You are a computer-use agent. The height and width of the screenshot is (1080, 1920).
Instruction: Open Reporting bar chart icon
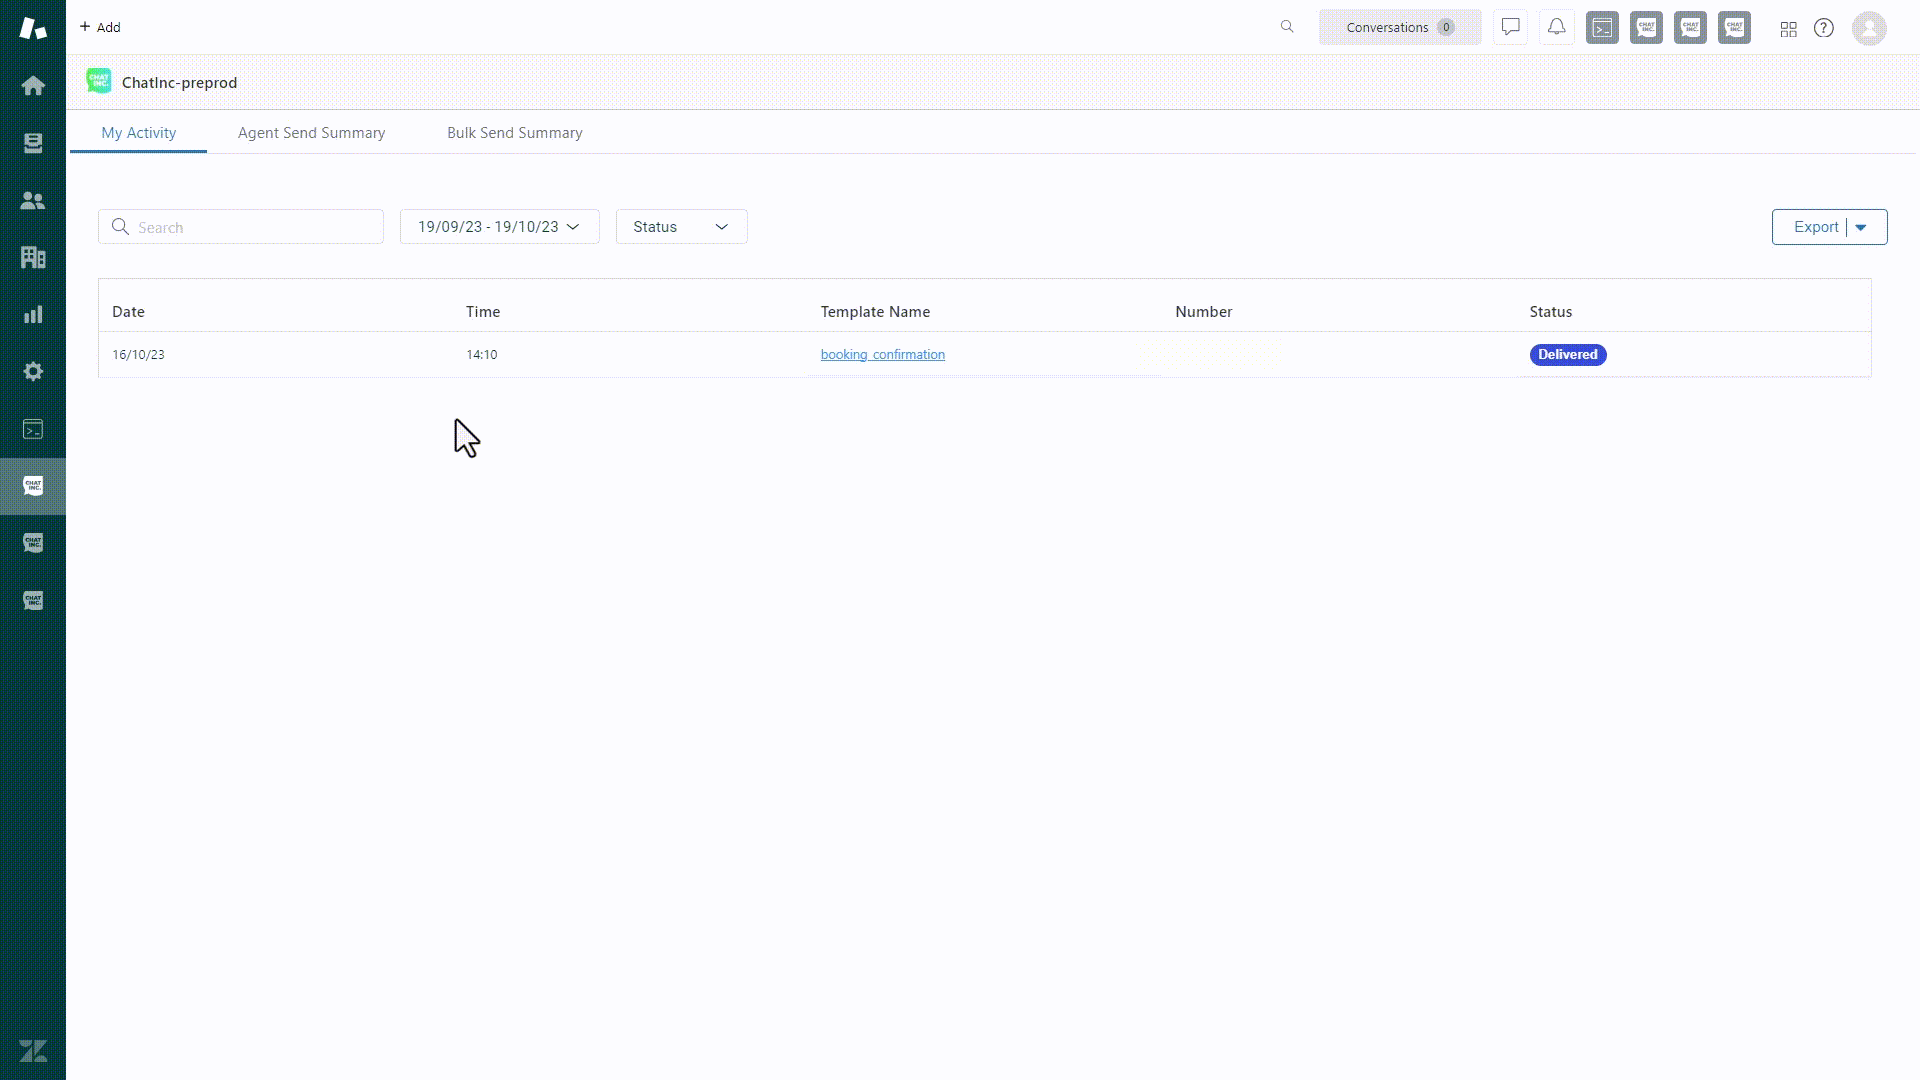pos(33,315)
